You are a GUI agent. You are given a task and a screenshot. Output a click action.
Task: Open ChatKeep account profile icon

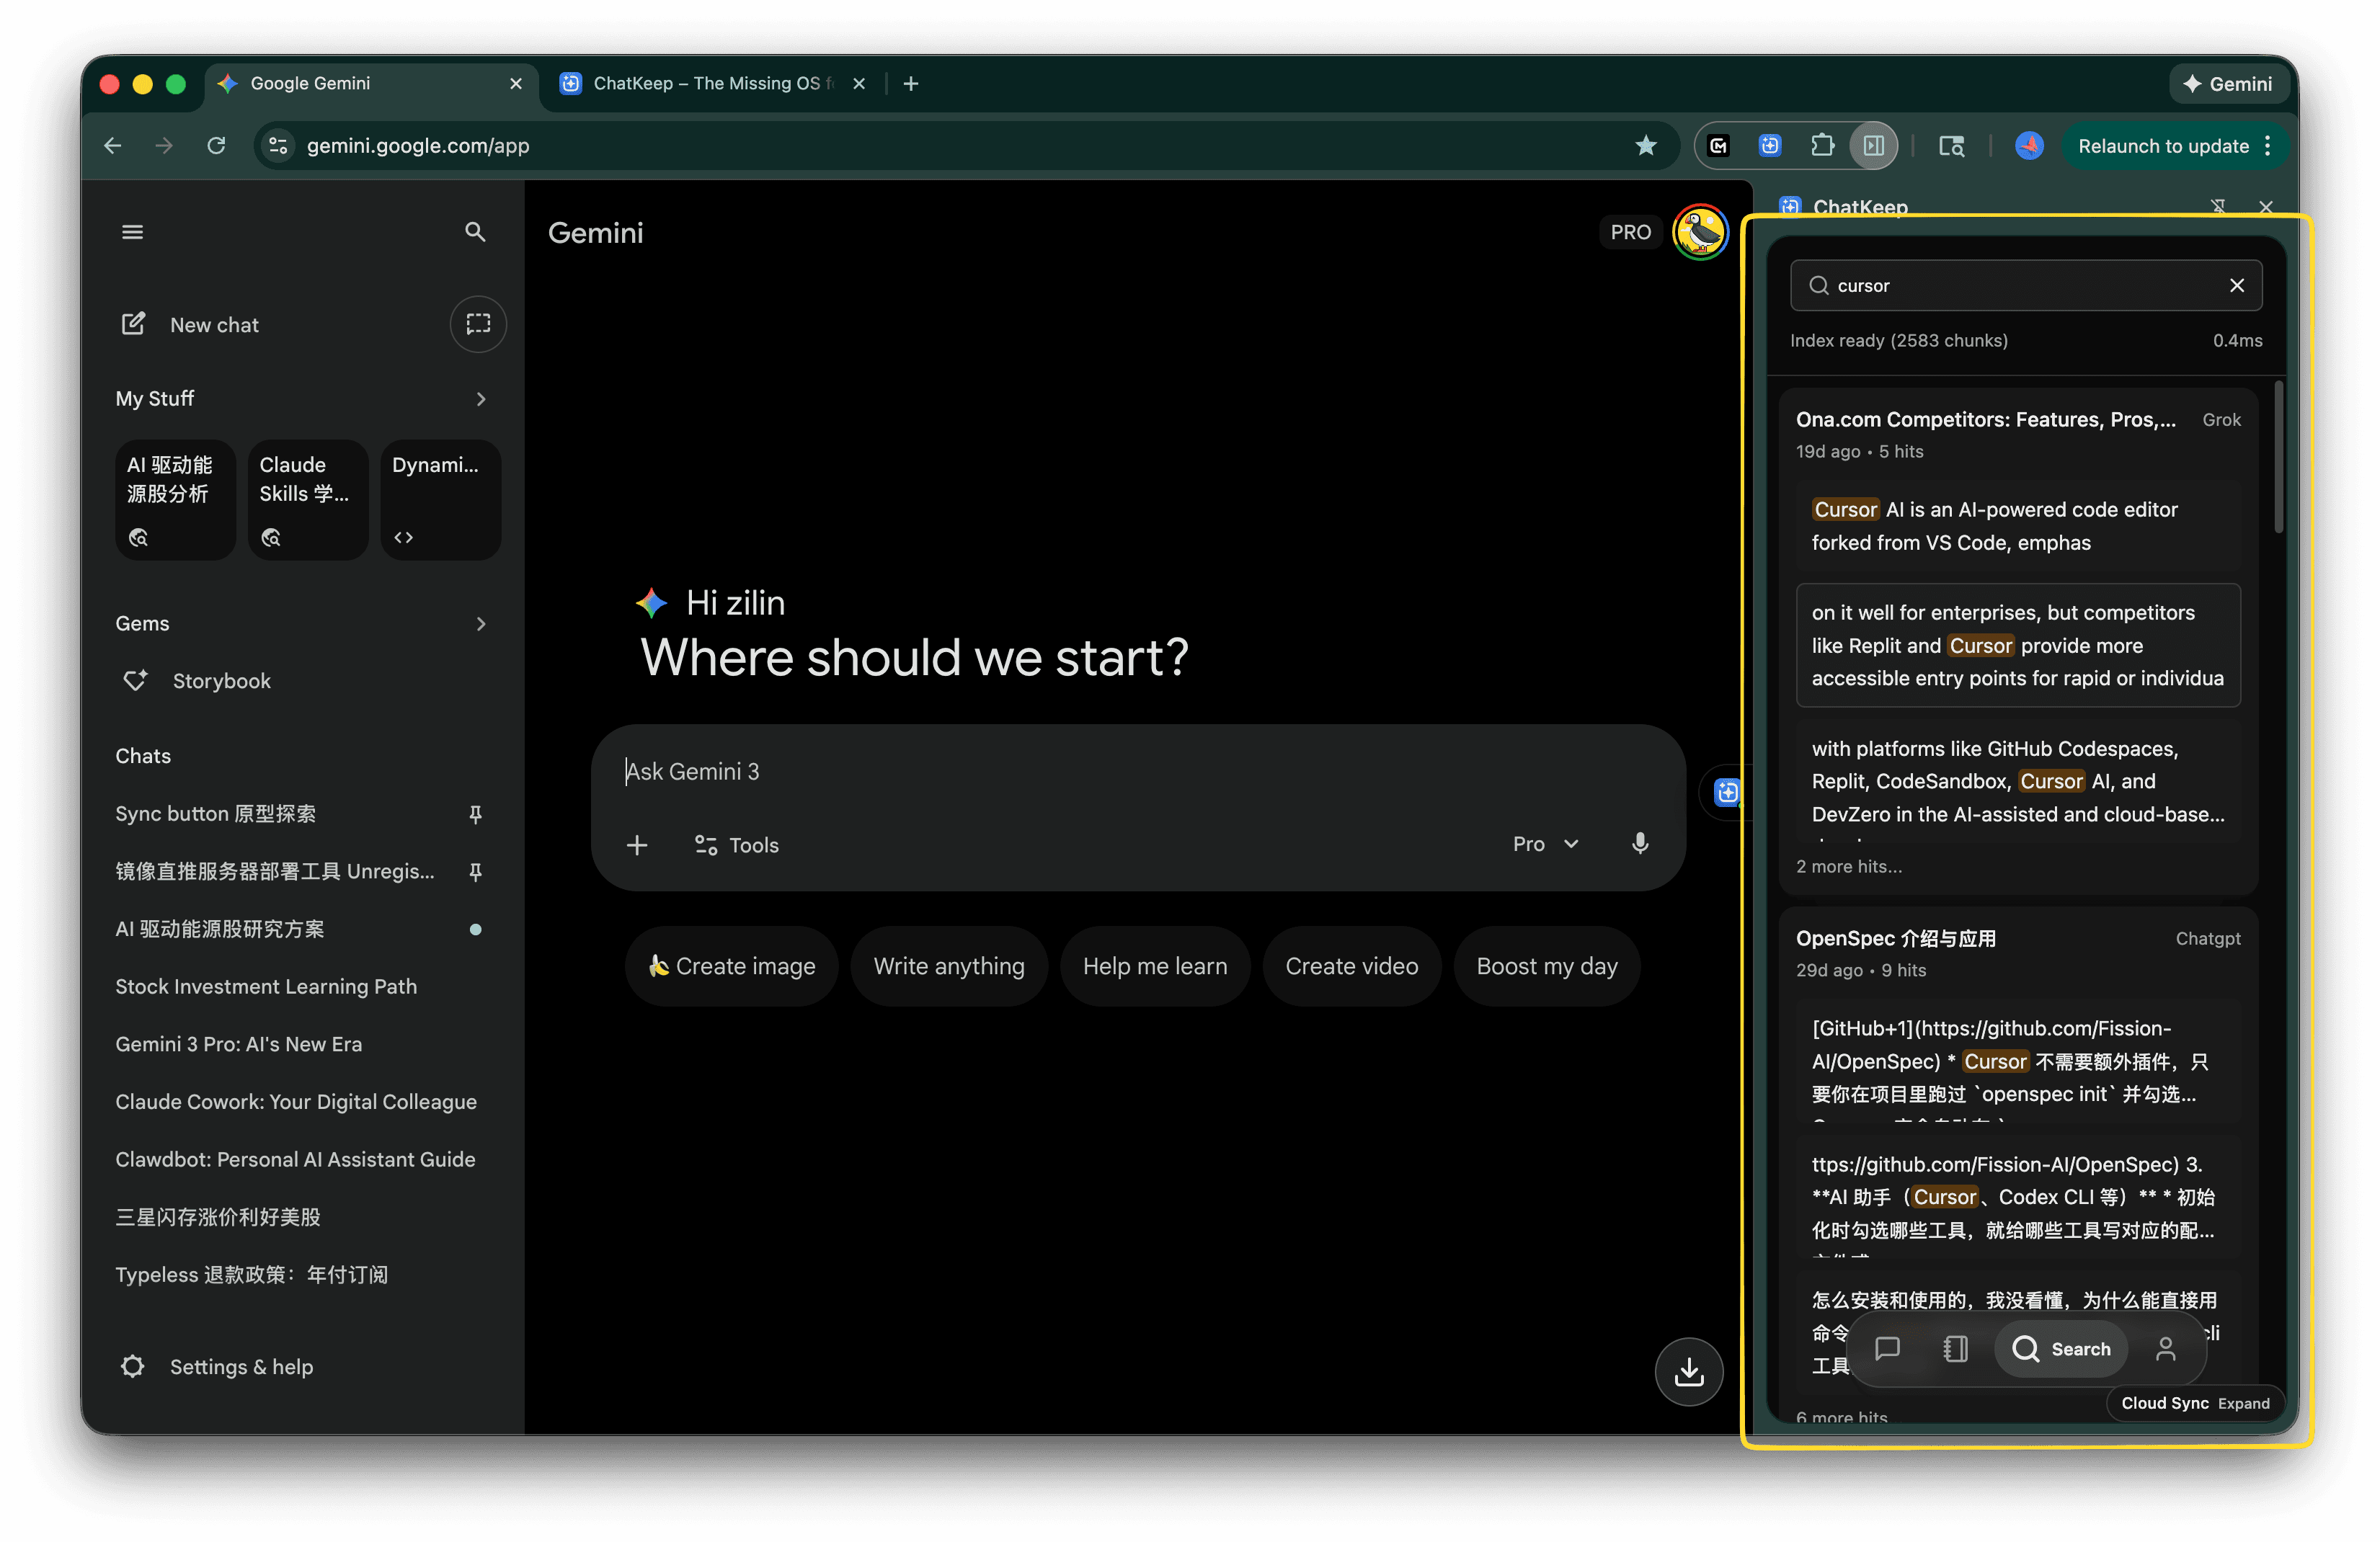2166,1348
